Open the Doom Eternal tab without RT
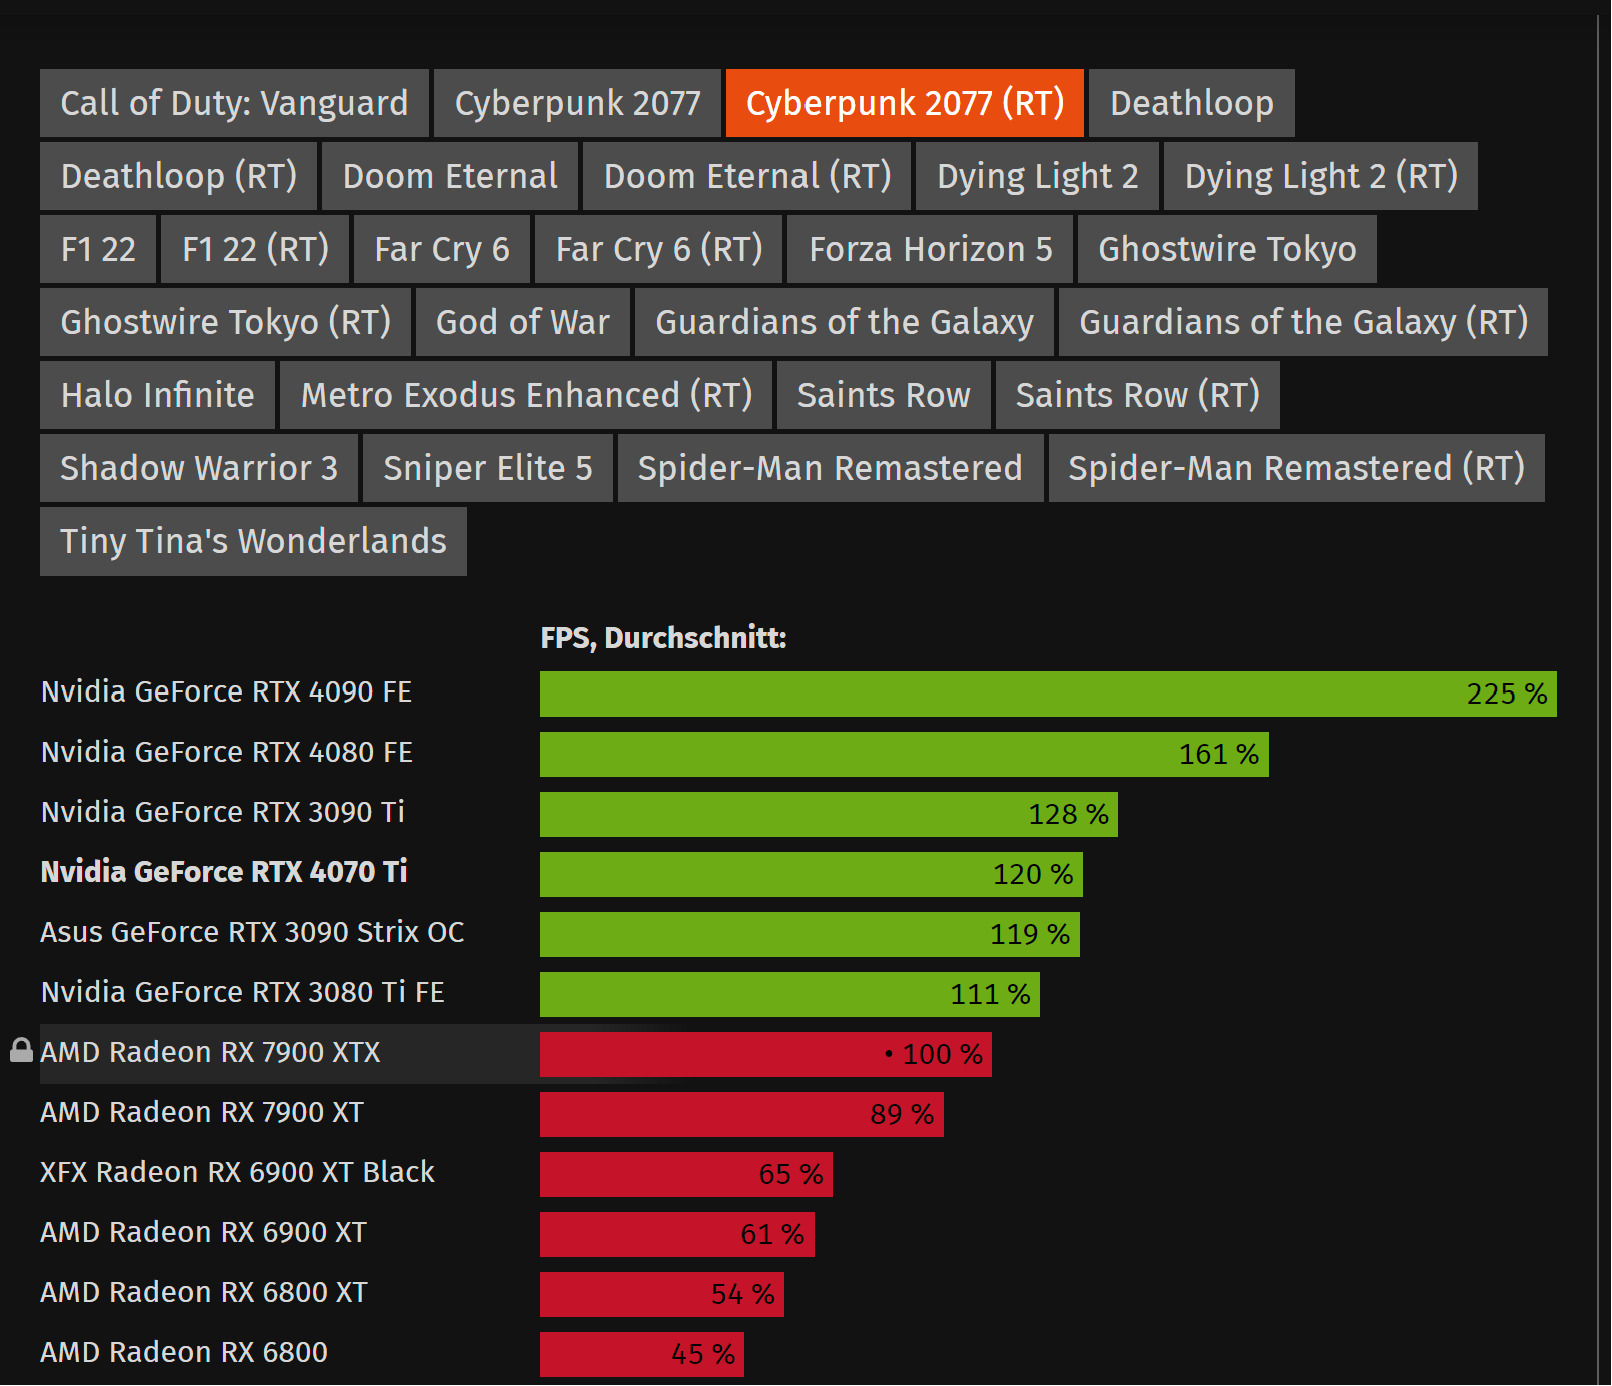This screenshot has height=1386, width=1612. coord(450,176)
